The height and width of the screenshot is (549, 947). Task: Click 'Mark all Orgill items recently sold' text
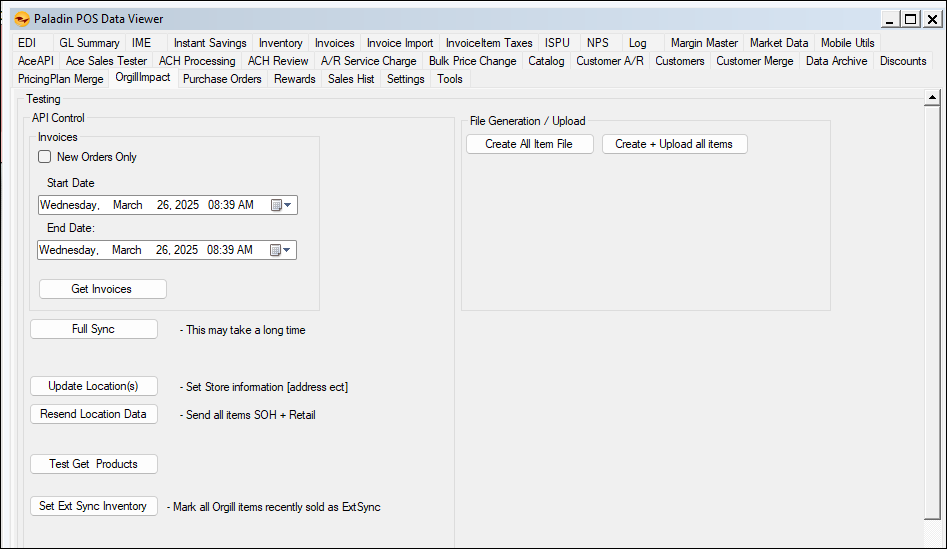click(249, 507)
